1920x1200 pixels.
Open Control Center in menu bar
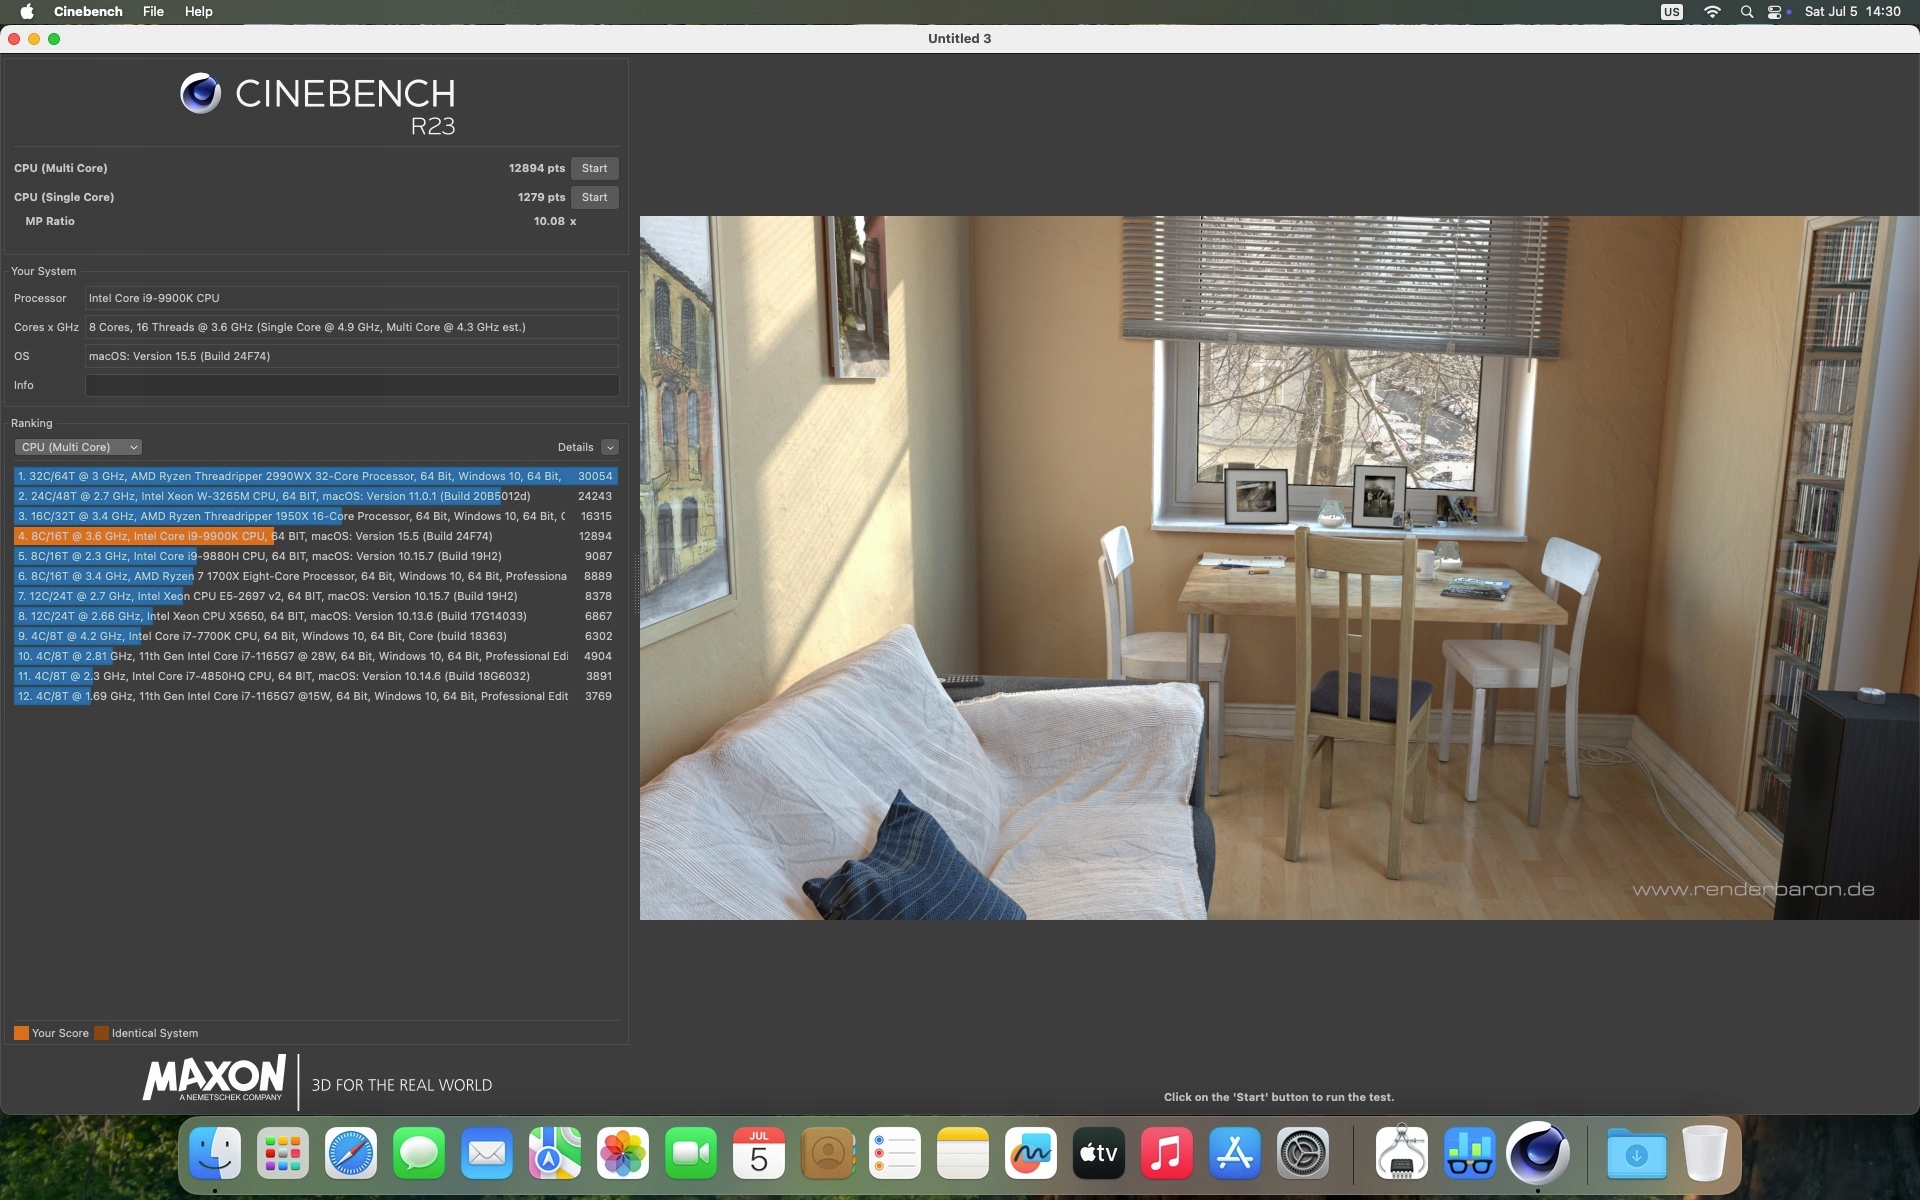click(x=1774, y=11)
